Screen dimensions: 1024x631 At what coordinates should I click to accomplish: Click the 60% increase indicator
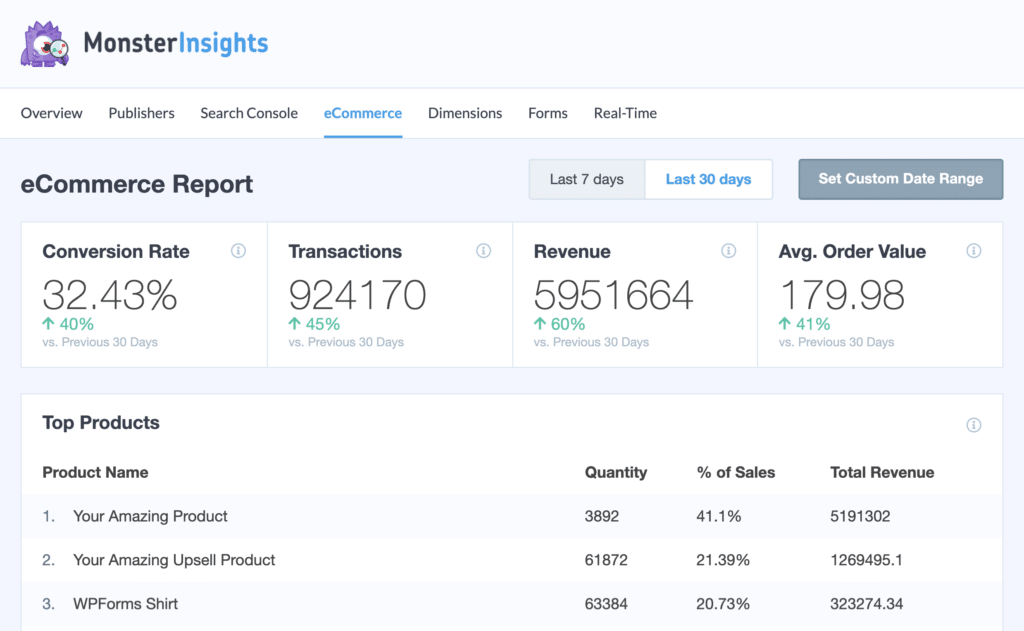559,324
